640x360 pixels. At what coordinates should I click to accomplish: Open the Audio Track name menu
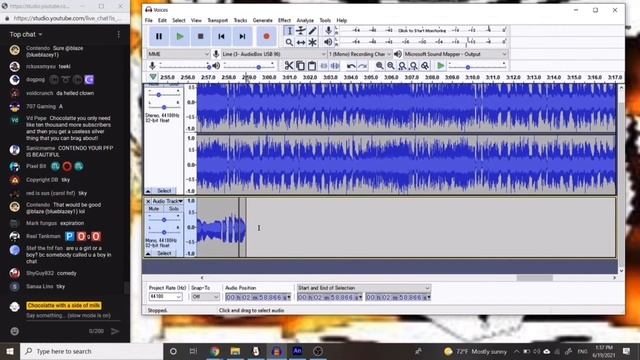tap(168, 201)
